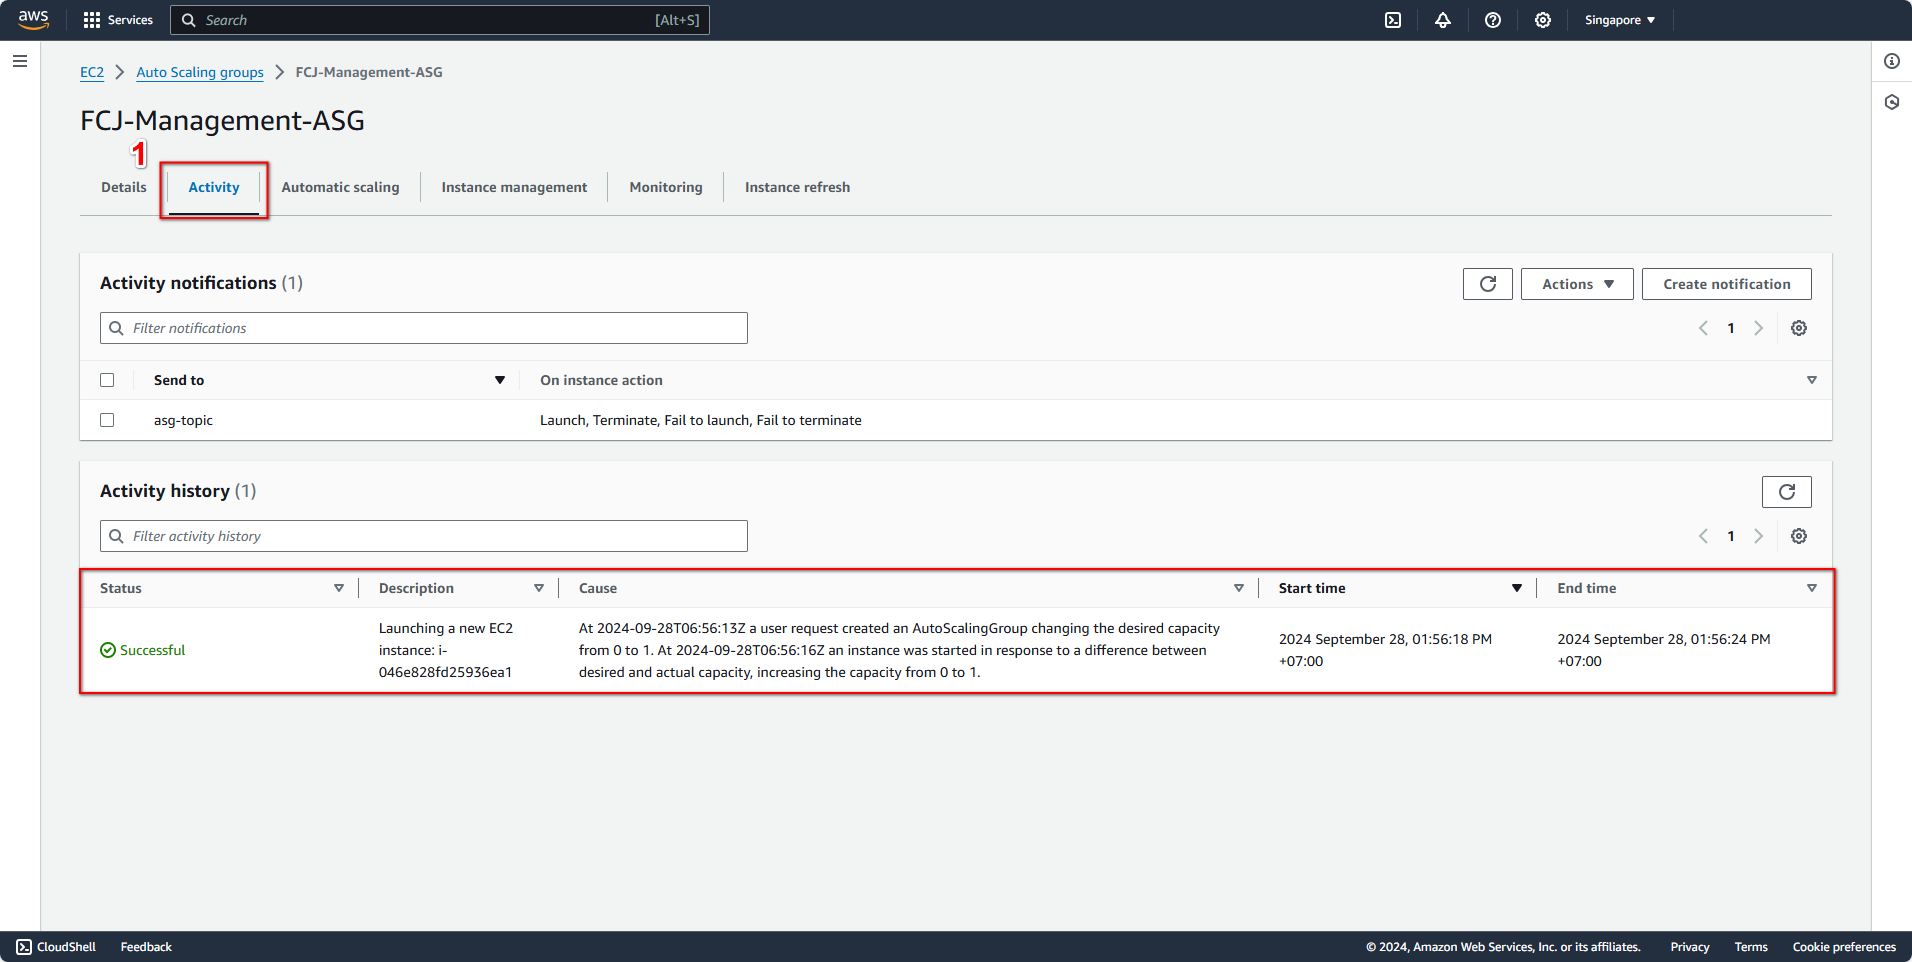Open the hexagon panel icon on right sidebar
Image resolution: width=1912 pixels, height=962 pixels.
click(x=1892, y=102)
